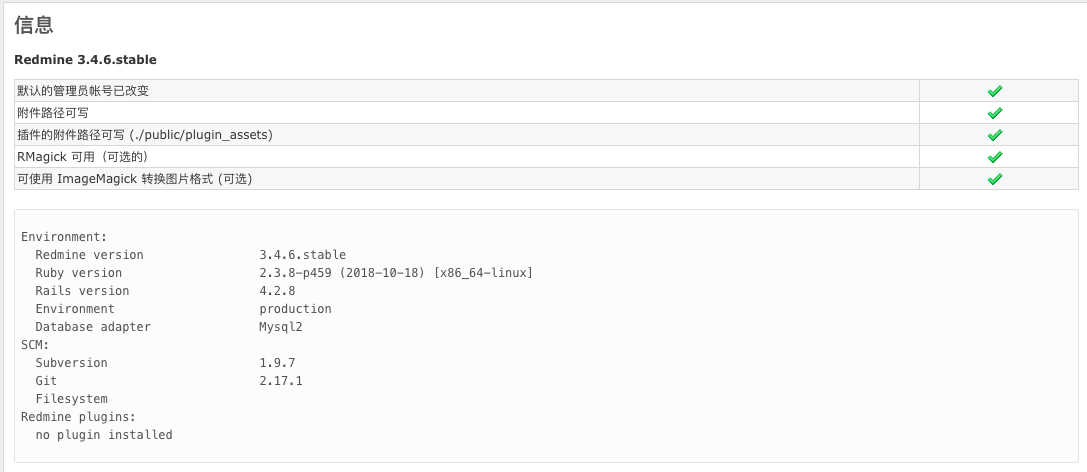Click the green checkmark for 附件路径可写
Image resolution: width=1087 pixels, height=472 pixels.
coord(995,113)
